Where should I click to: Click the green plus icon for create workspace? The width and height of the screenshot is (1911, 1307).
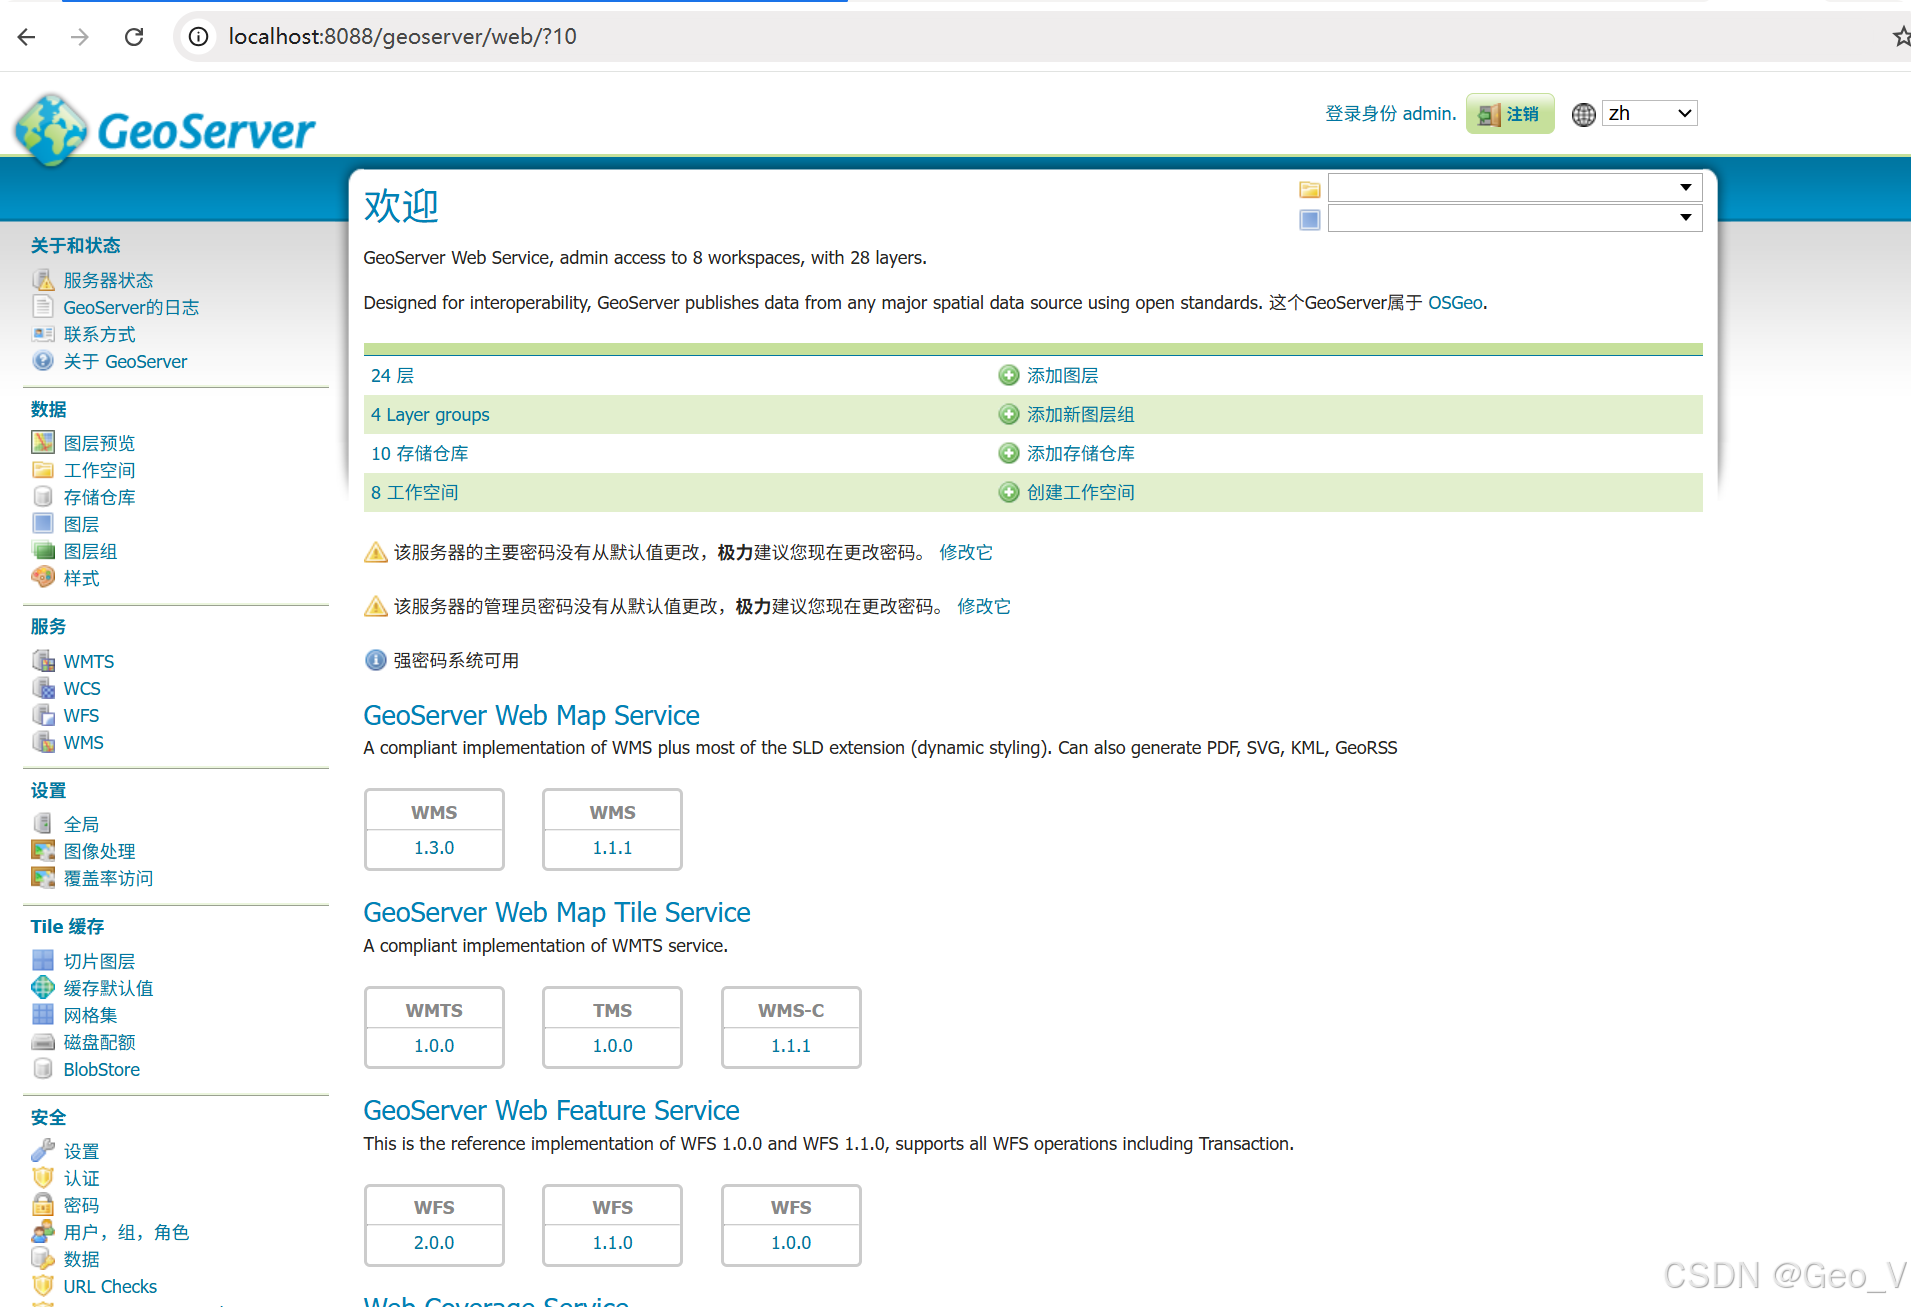(x=1009, y=492)
